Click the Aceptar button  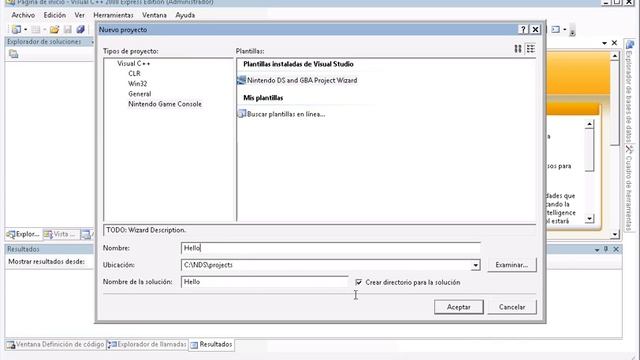coord(459,307)
